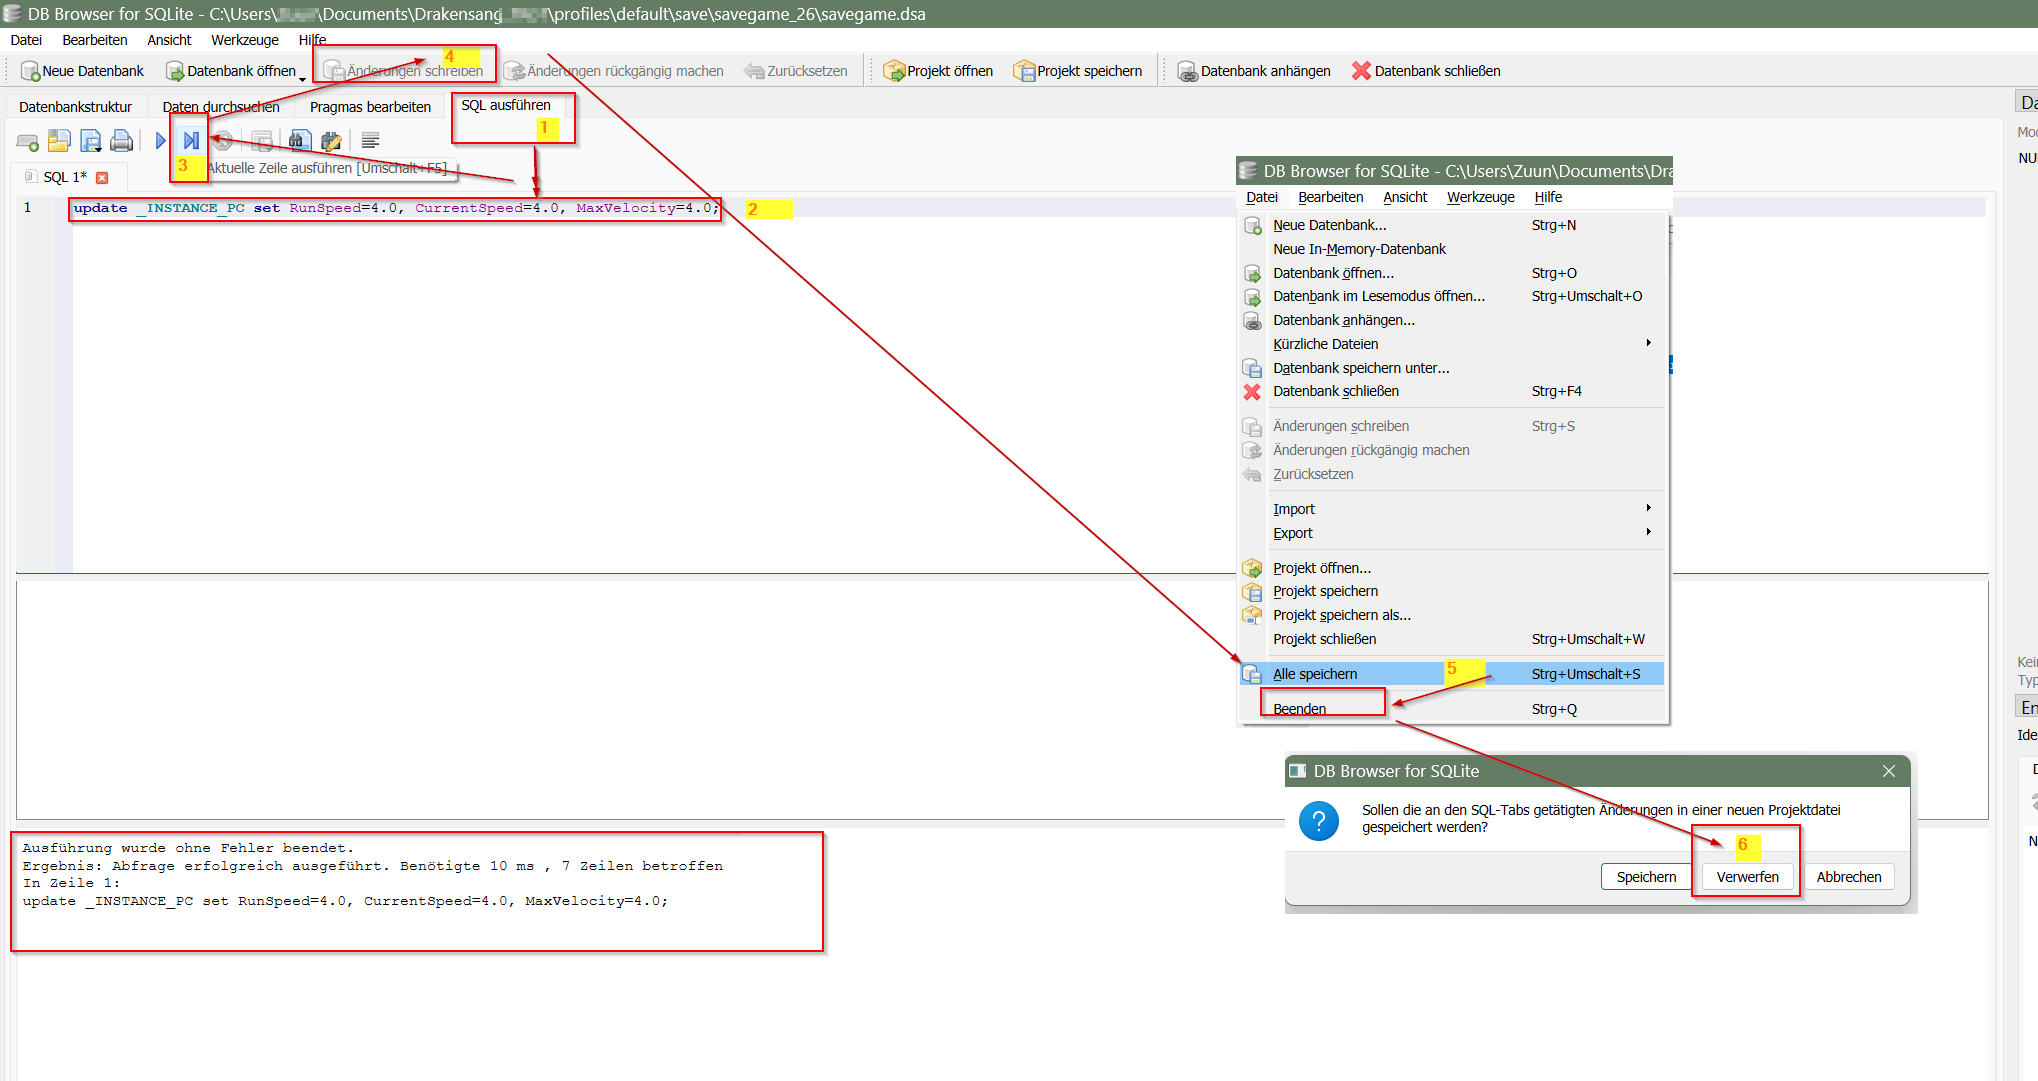
Task: Choose Neue In-Memory-Datenbank menu entry
Action: (x=1454, y=249)
